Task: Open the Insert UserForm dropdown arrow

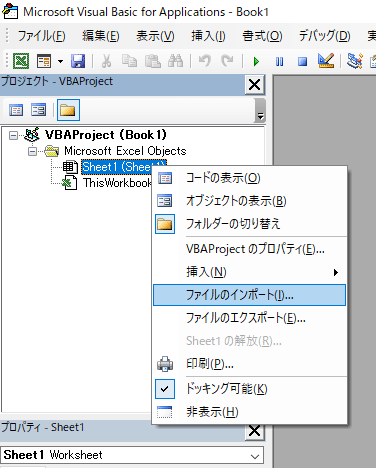Action: [x=60, y=61]
